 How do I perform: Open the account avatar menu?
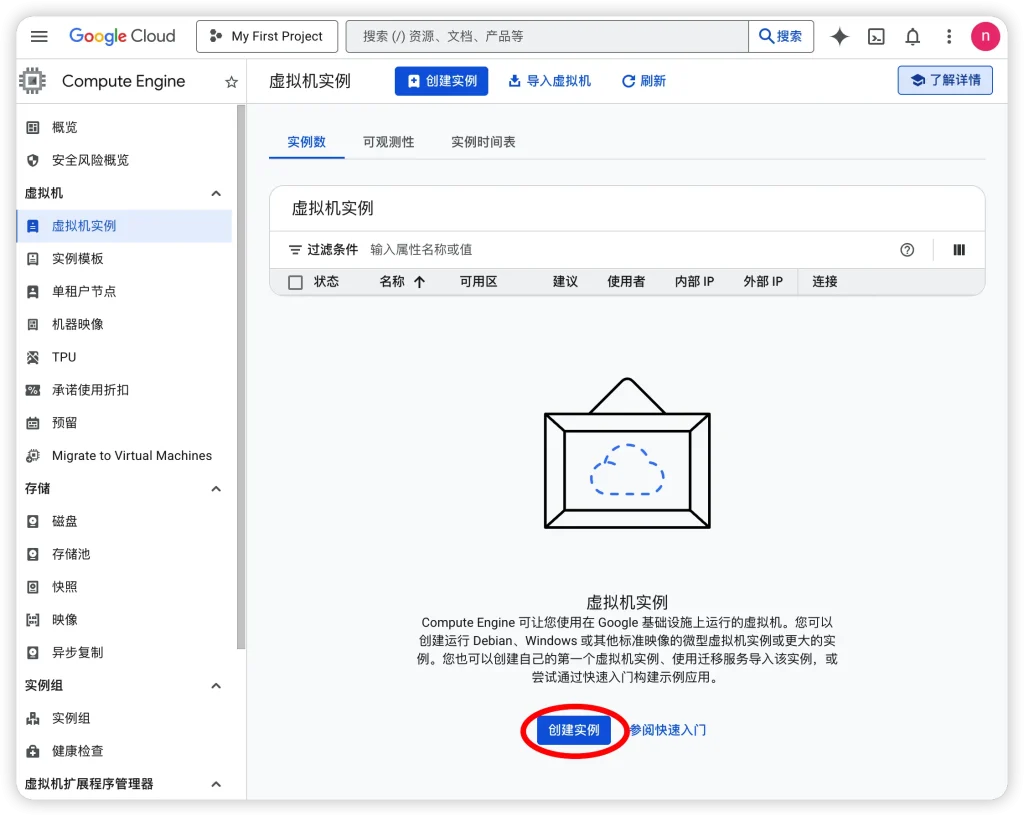pyautogui.click(x=985, y=36)
